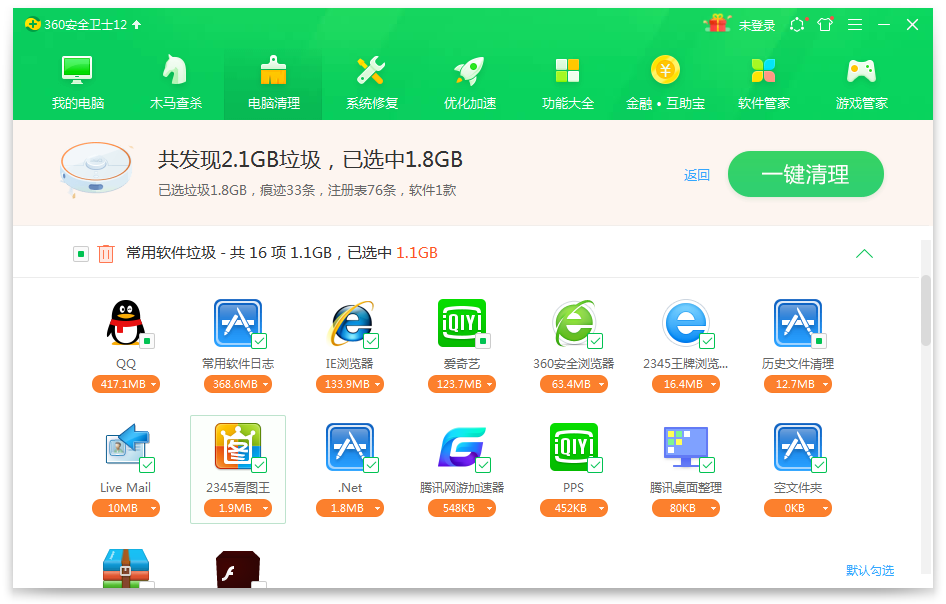Toggle the 爱奇艺 item checkbox
This screenshot has width=946, height=604.
(x=483, y=341)
